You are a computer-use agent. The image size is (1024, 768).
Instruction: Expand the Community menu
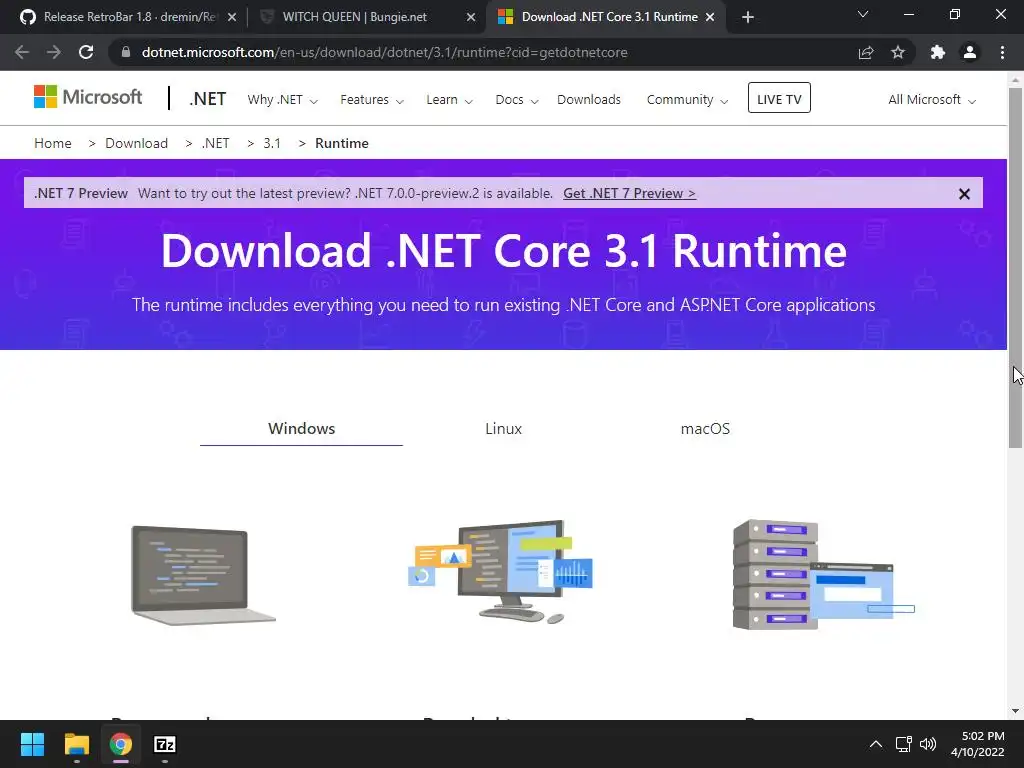pyautogui.click(x=687, y=99)
